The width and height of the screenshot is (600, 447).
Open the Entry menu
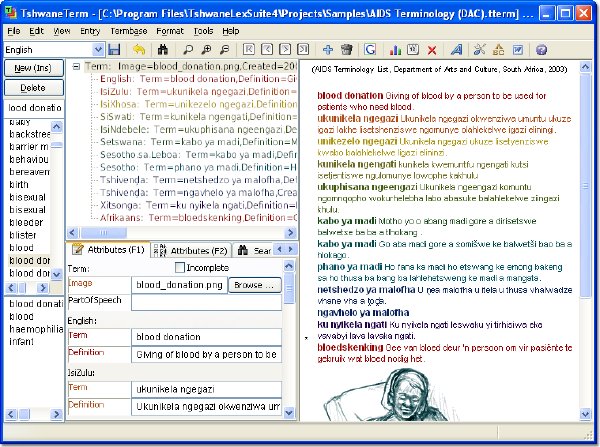point(90,31)
